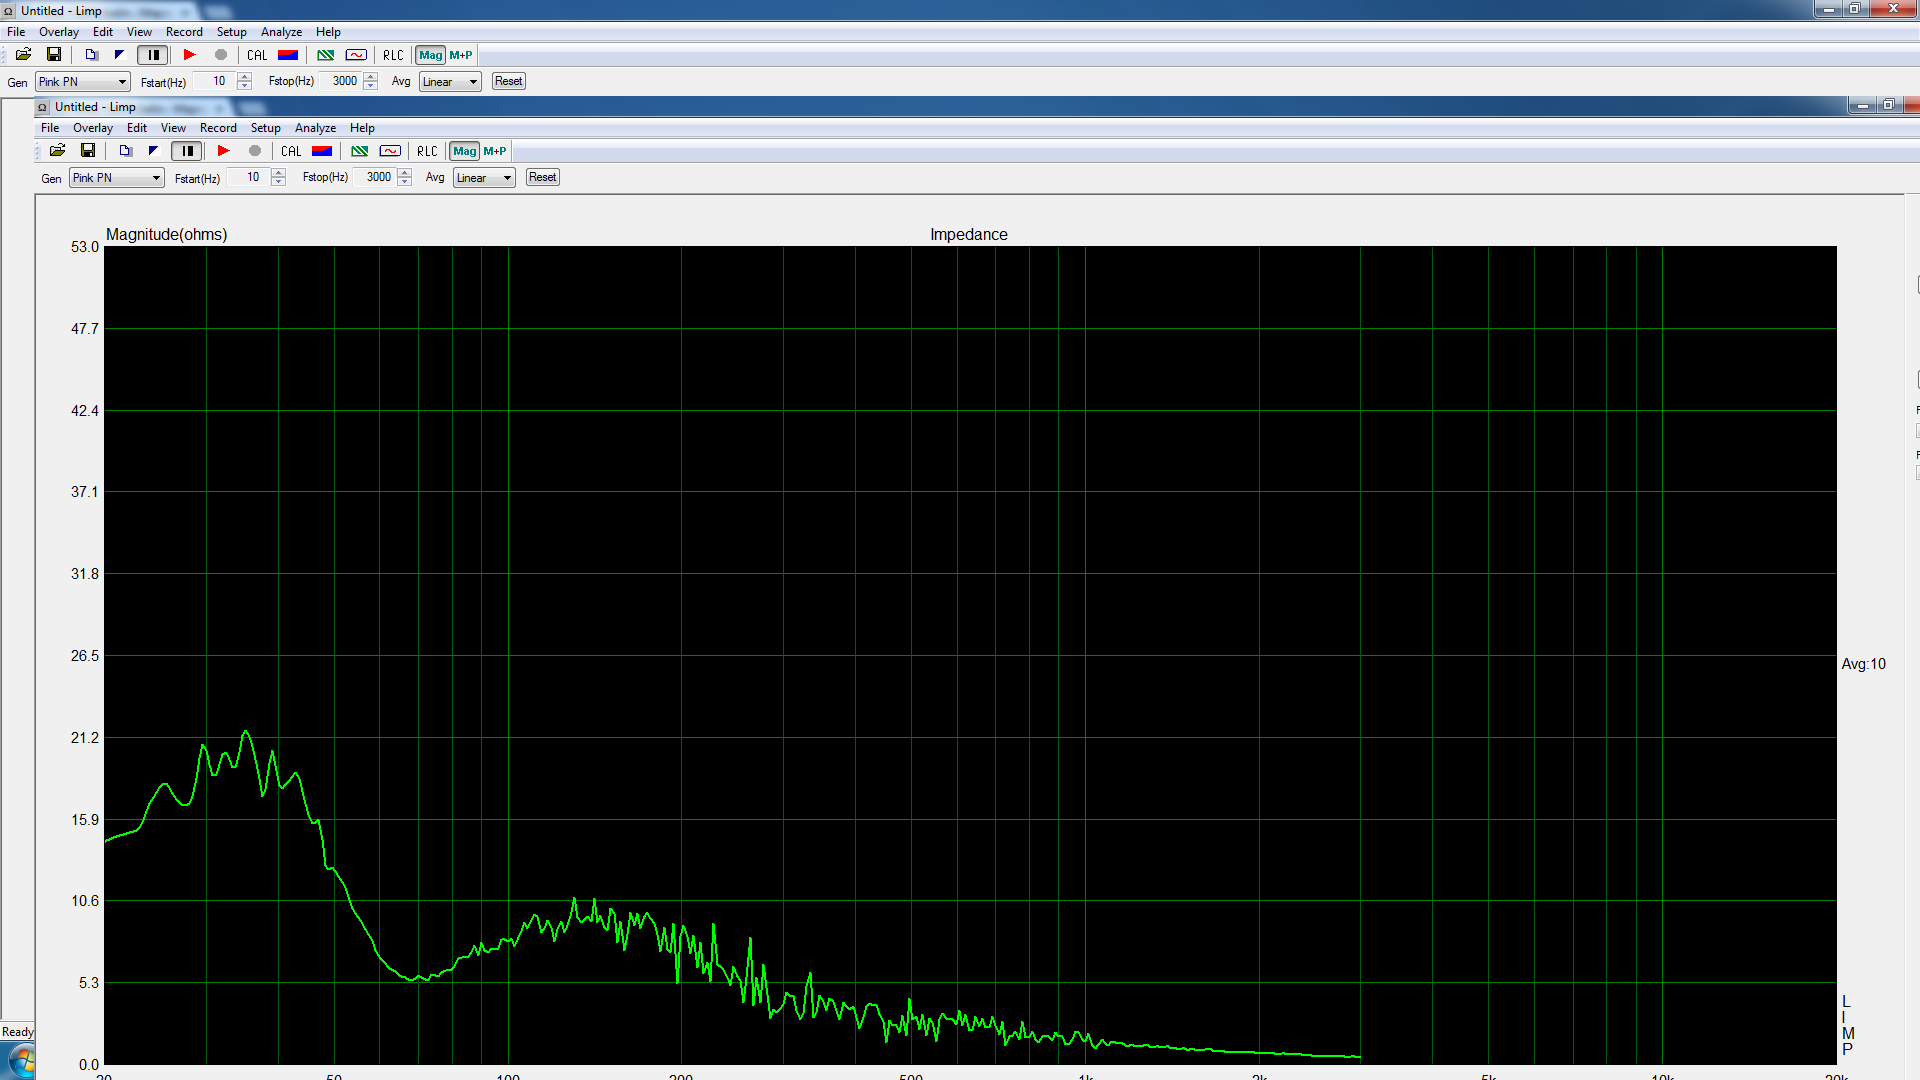Image resolution: width=1920 pixels, height=1080 pixels.
Task: Pause button in back window toolbar
Action: pyautogui.click(x=153, y=55)
